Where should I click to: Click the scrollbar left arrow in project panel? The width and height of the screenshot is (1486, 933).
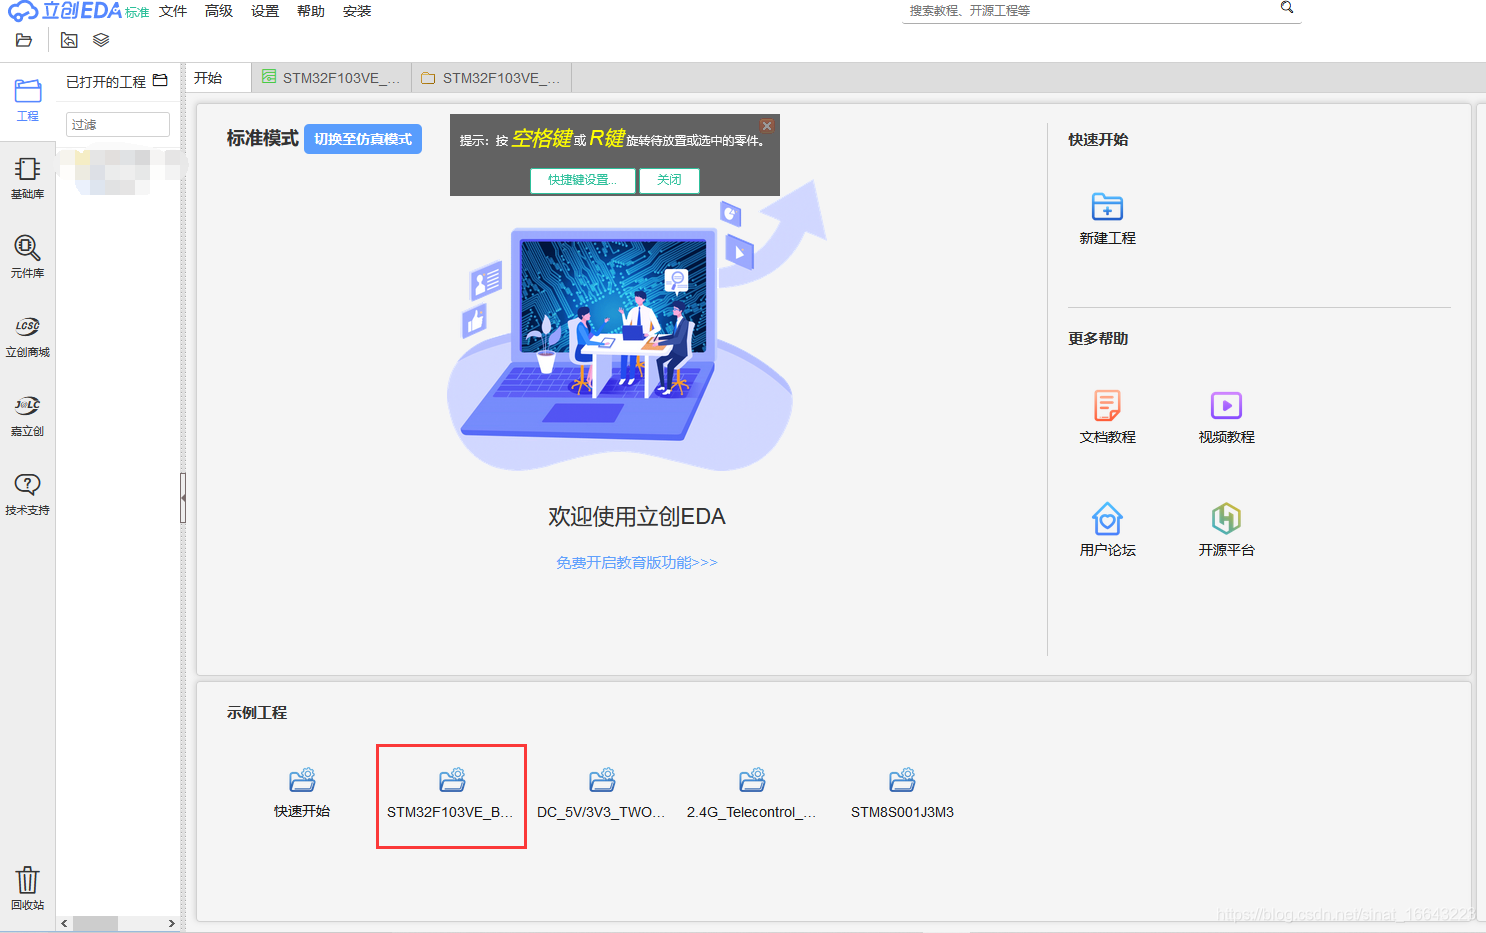coord(65,923)
